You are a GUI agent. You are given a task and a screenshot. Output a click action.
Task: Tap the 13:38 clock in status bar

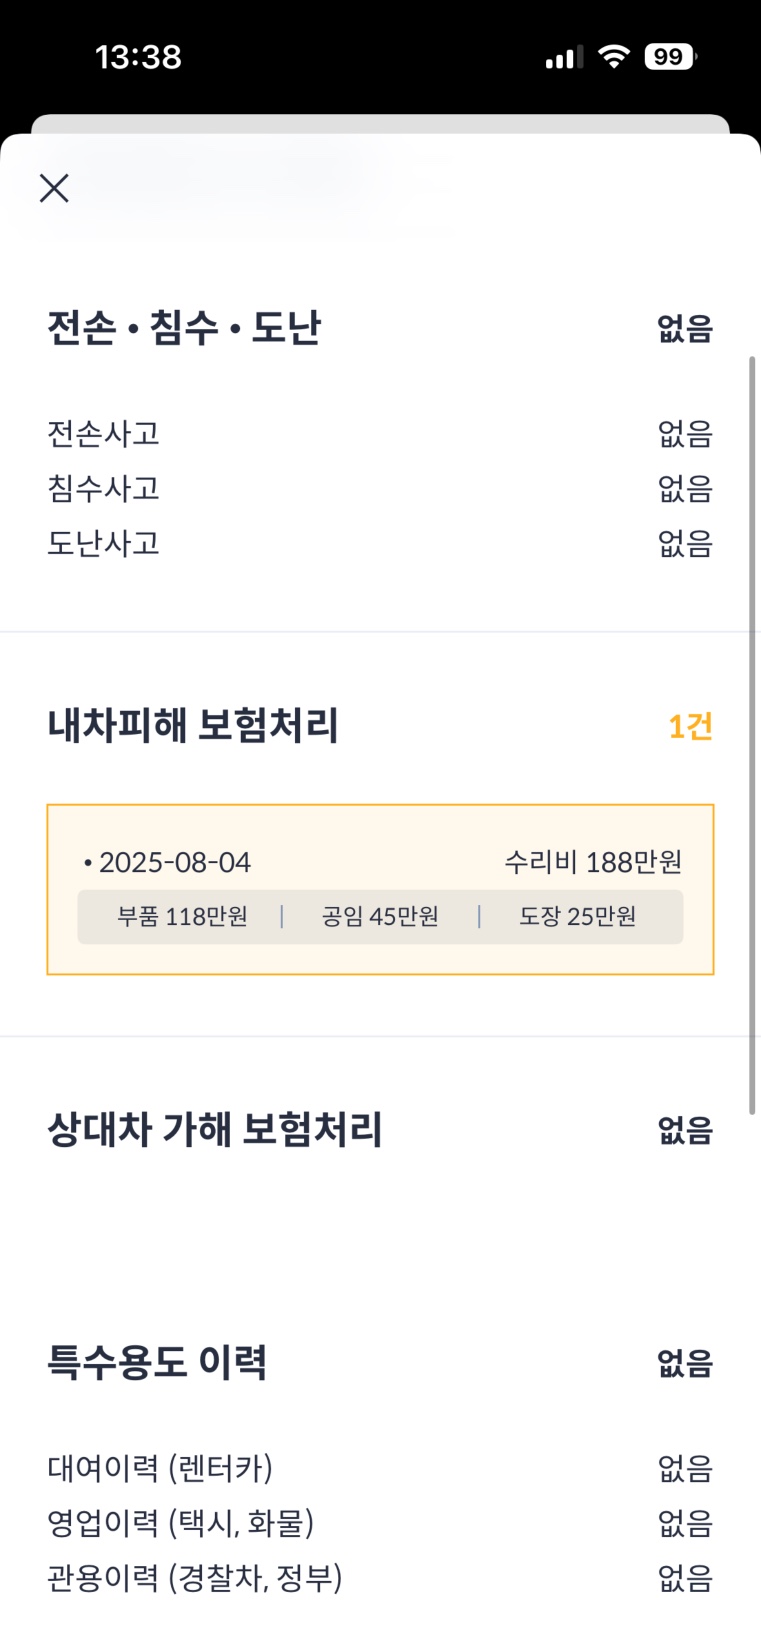click(x=138, y=57)
